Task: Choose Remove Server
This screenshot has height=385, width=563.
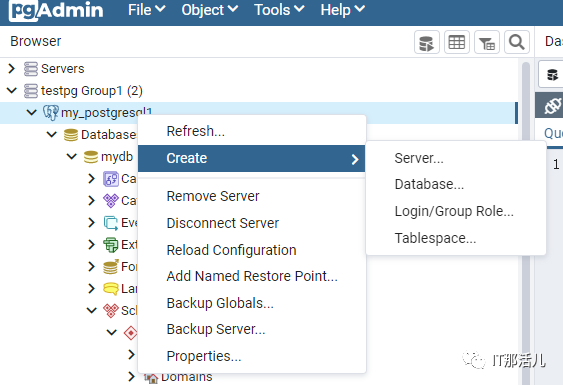Action: (252, 196)
